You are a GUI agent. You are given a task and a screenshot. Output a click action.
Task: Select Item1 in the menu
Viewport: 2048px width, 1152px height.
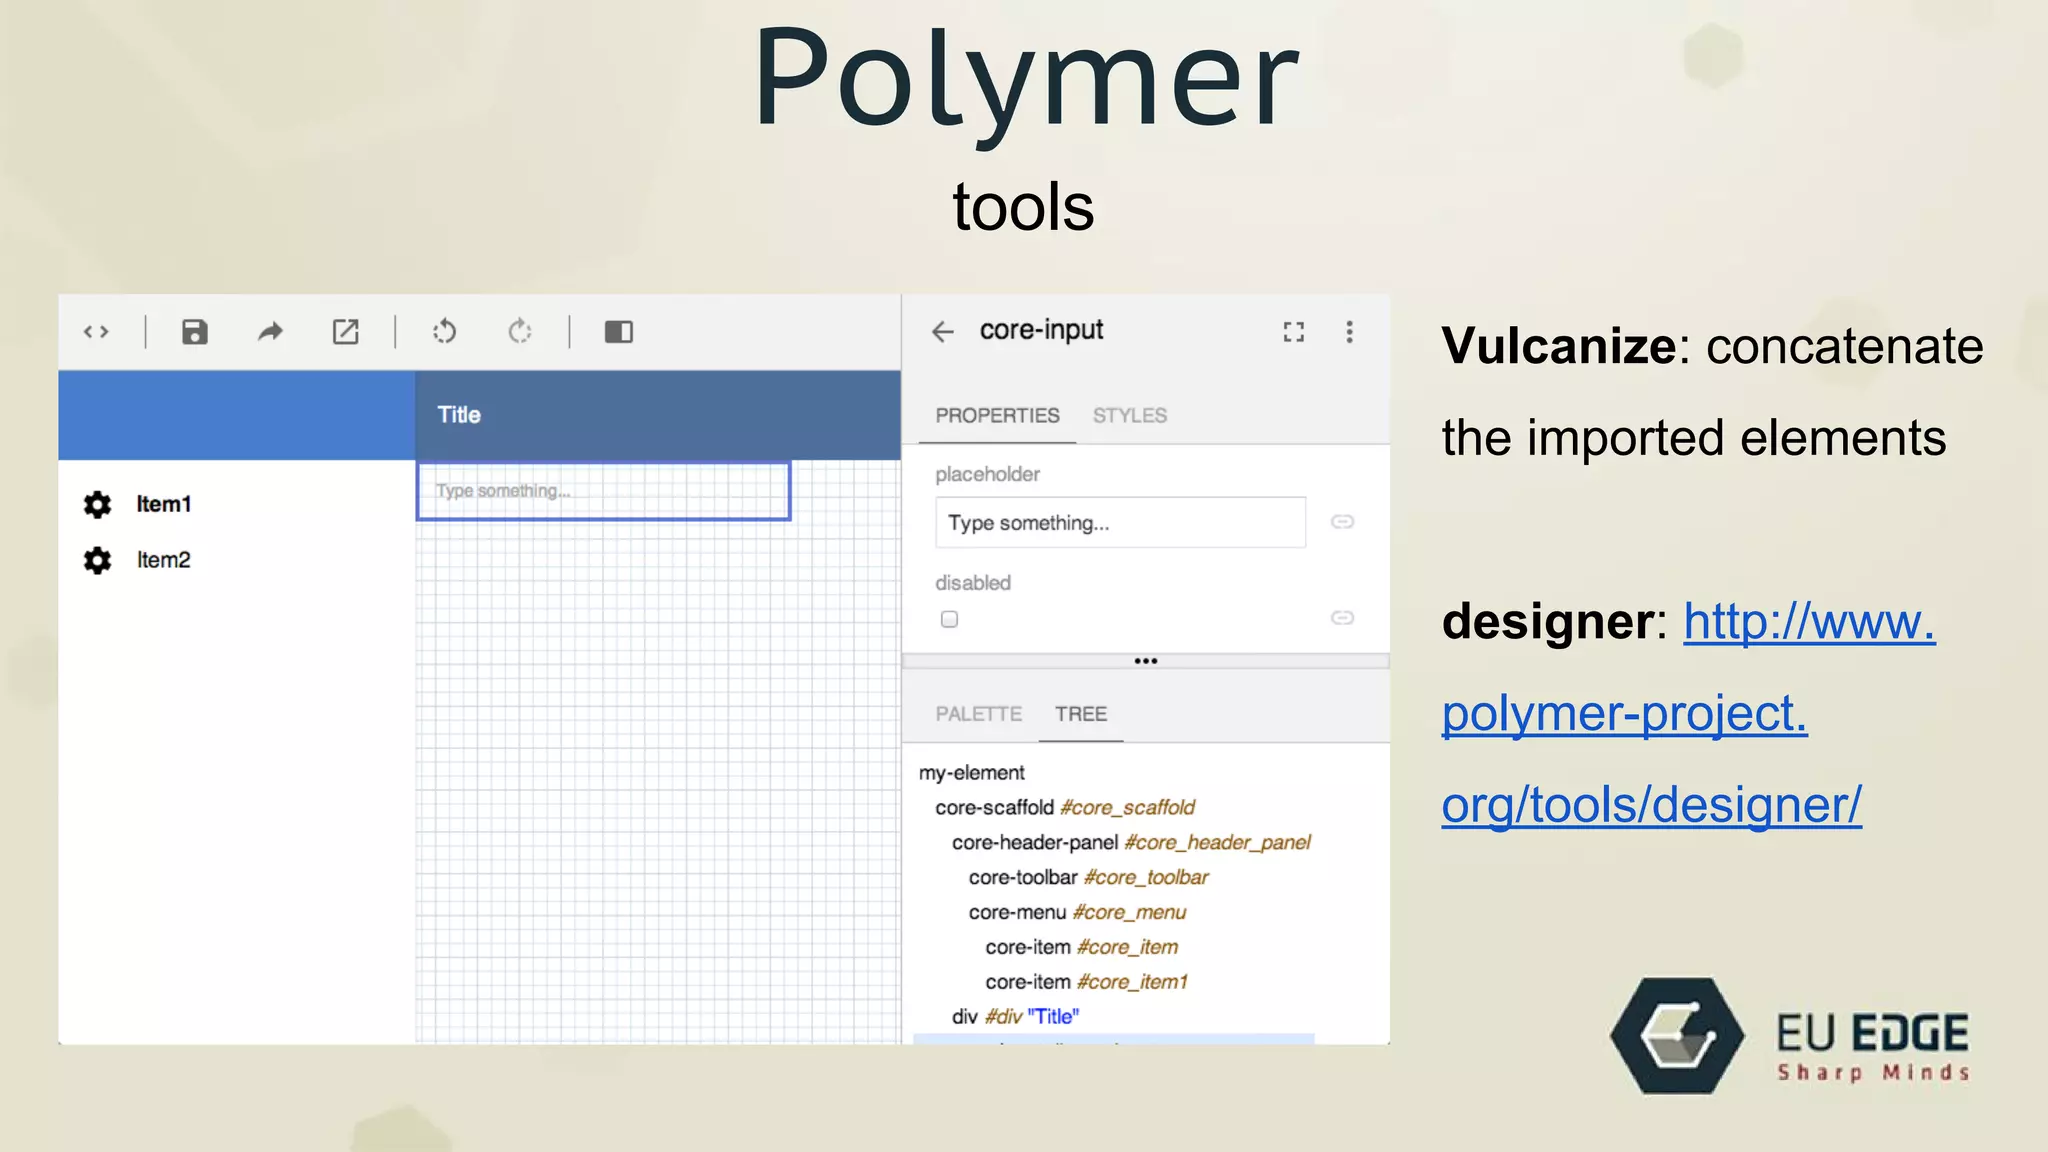tap(164, 504)
